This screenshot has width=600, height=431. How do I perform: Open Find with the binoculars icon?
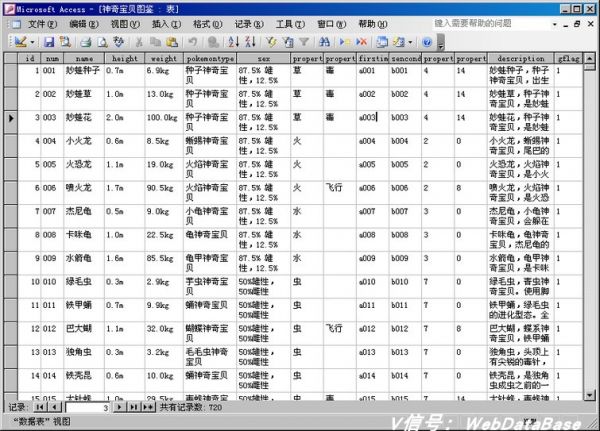click(324, 42)
